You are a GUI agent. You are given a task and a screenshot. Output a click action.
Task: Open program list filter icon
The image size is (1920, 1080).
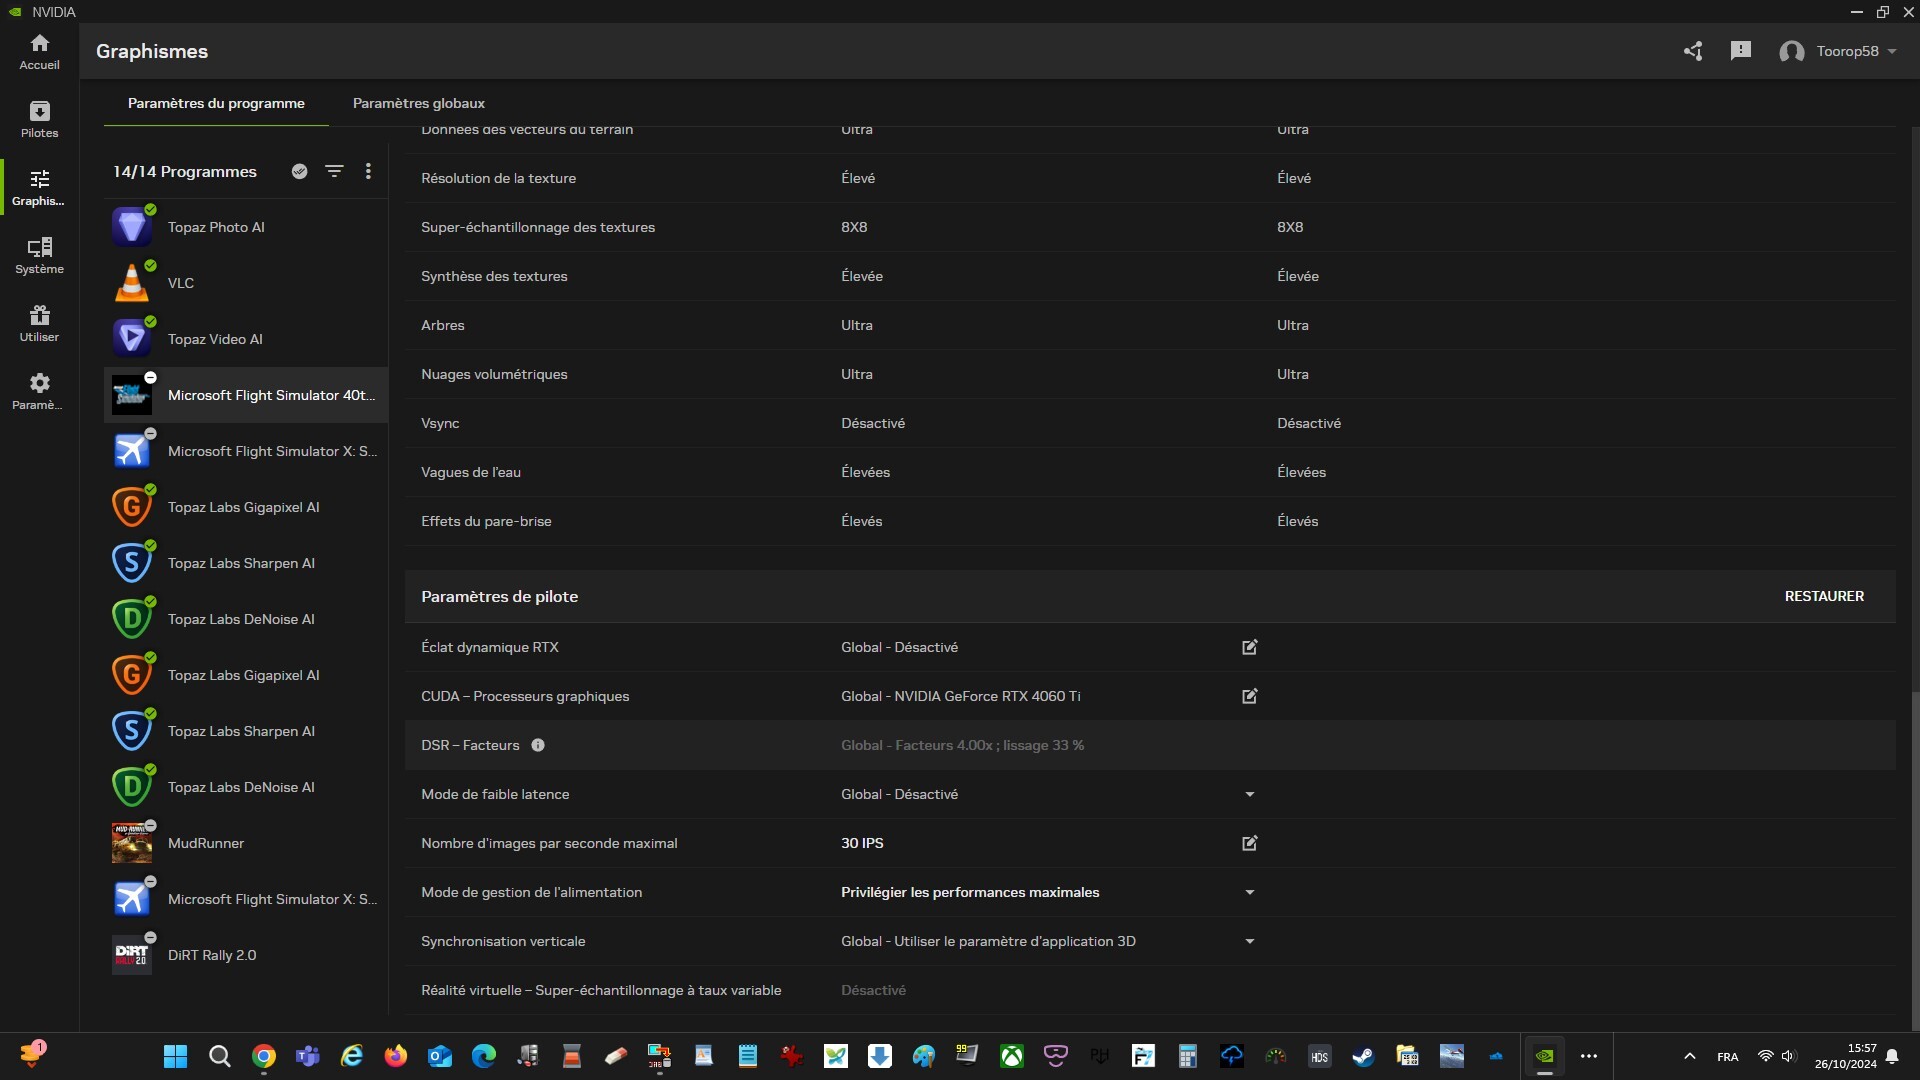334,171
